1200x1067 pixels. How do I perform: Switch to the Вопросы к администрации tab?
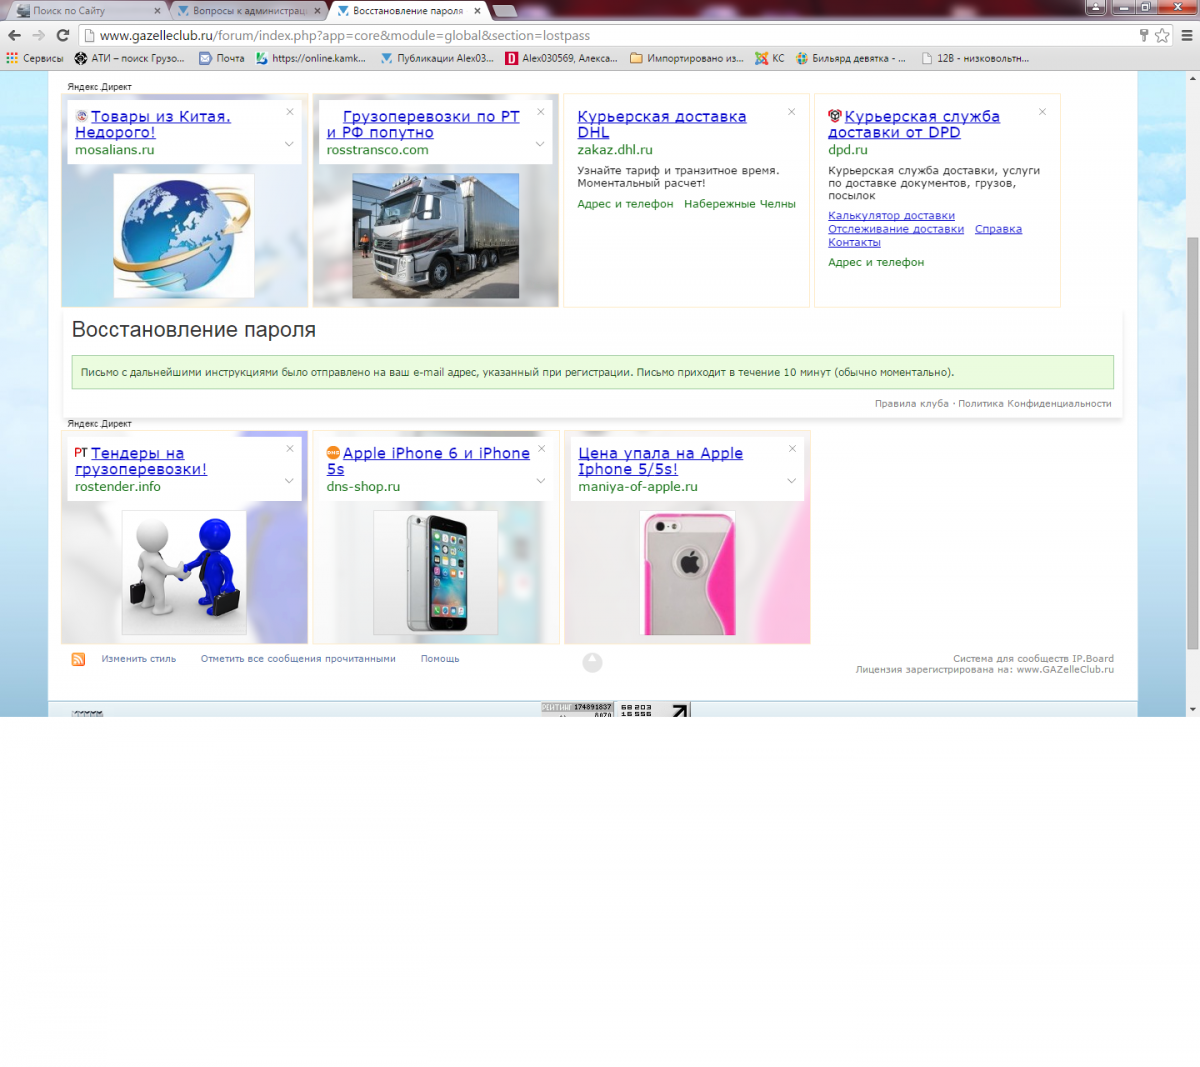click(250, 11)
